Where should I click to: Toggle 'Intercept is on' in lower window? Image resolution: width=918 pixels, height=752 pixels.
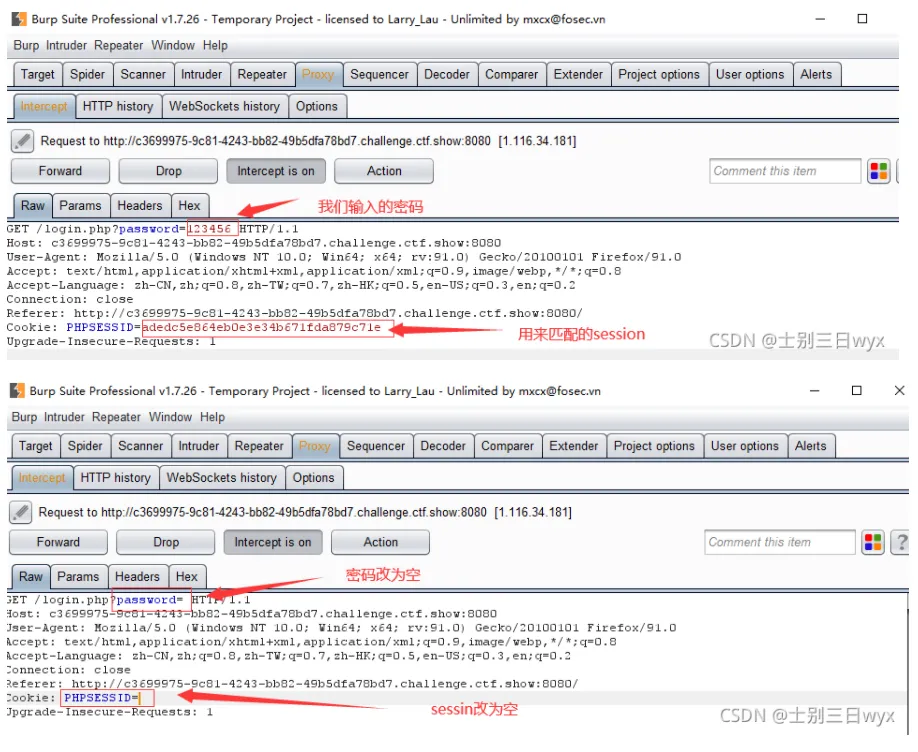[273, 542]
